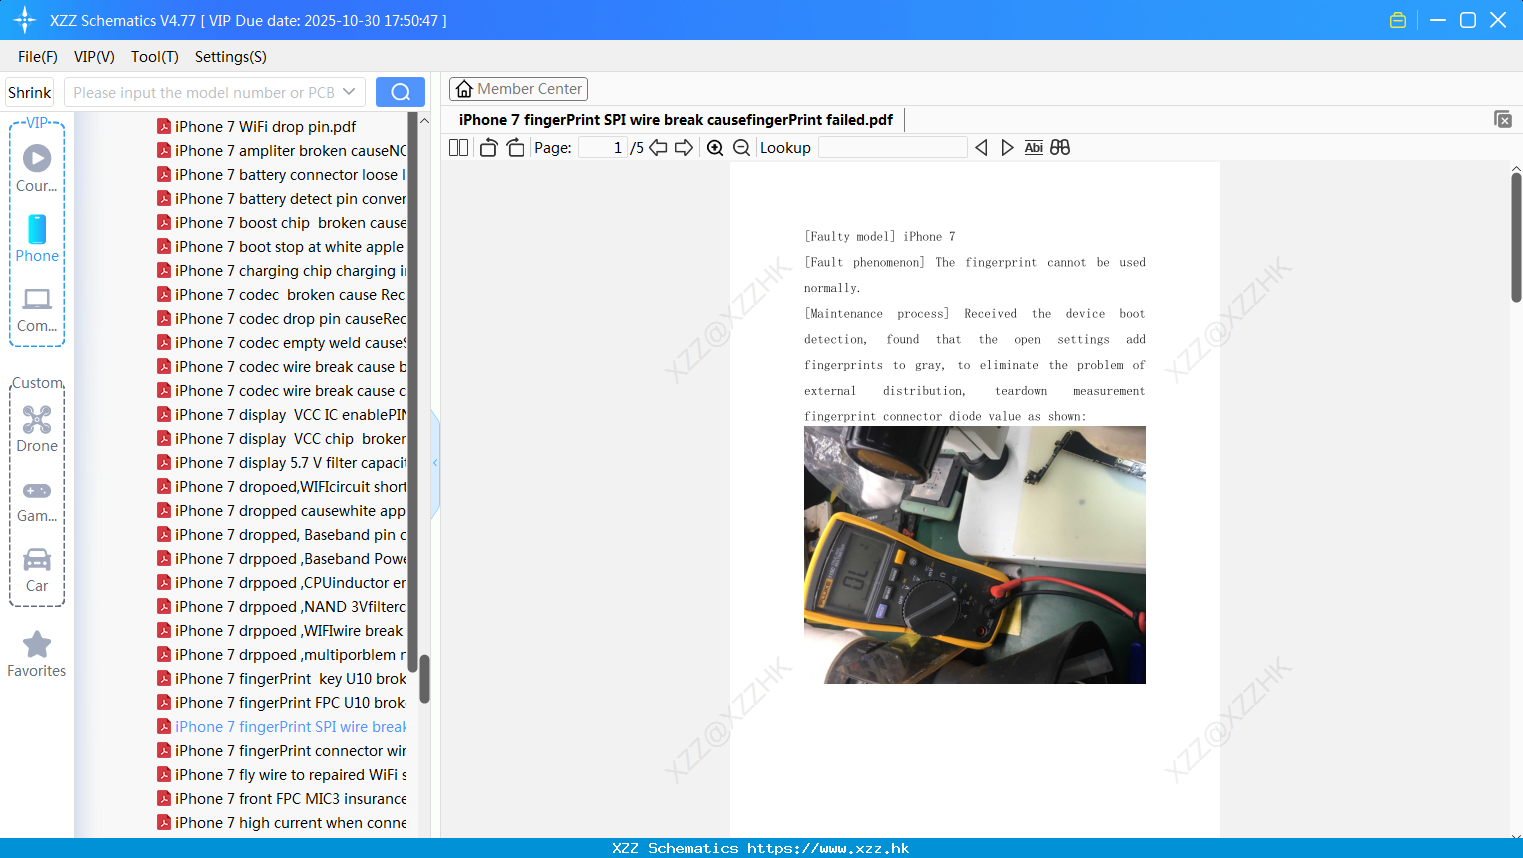This screenshot has height=858, width=1523.
Task: Open iPhone 7 dropped causewhite apple file
Action: click(291, 510)
